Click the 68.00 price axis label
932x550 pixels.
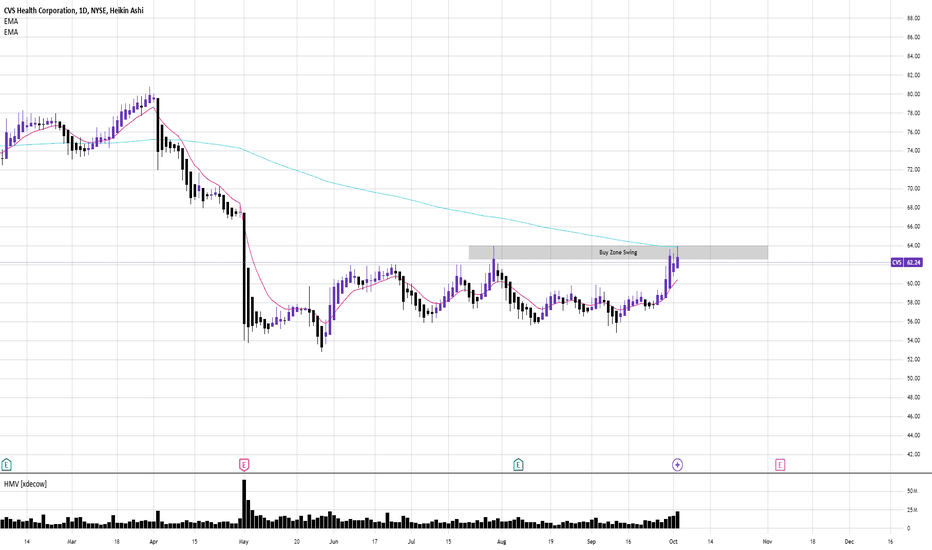click(913, 208)
